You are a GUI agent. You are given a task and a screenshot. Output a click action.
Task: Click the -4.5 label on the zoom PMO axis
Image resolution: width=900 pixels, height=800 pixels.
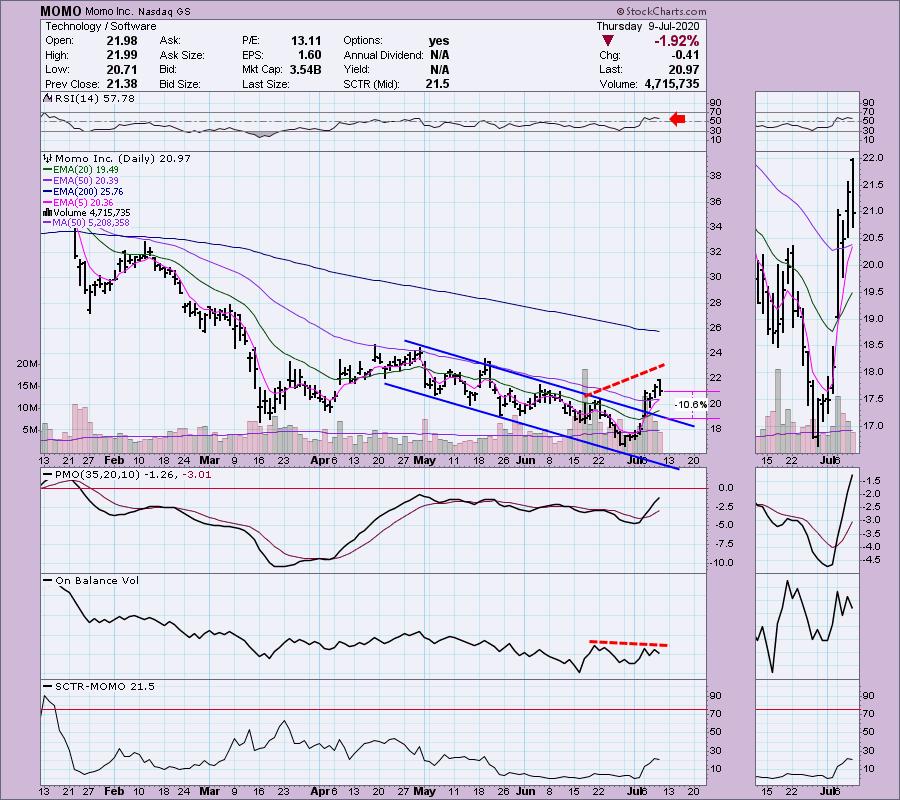872,560
